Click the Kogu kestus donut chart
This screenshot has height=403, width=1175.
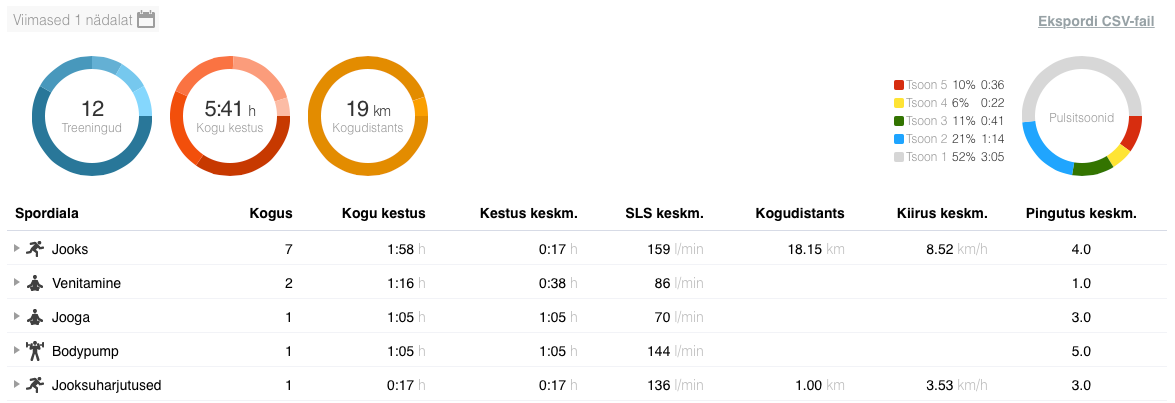[230, 116]
